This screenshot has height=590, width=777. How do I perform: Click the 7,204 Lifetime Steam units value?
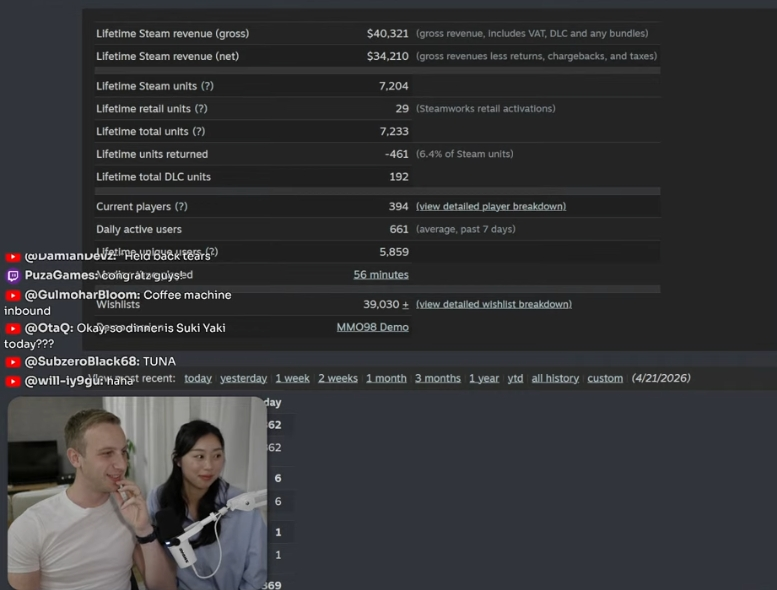[x=393, y=86]
